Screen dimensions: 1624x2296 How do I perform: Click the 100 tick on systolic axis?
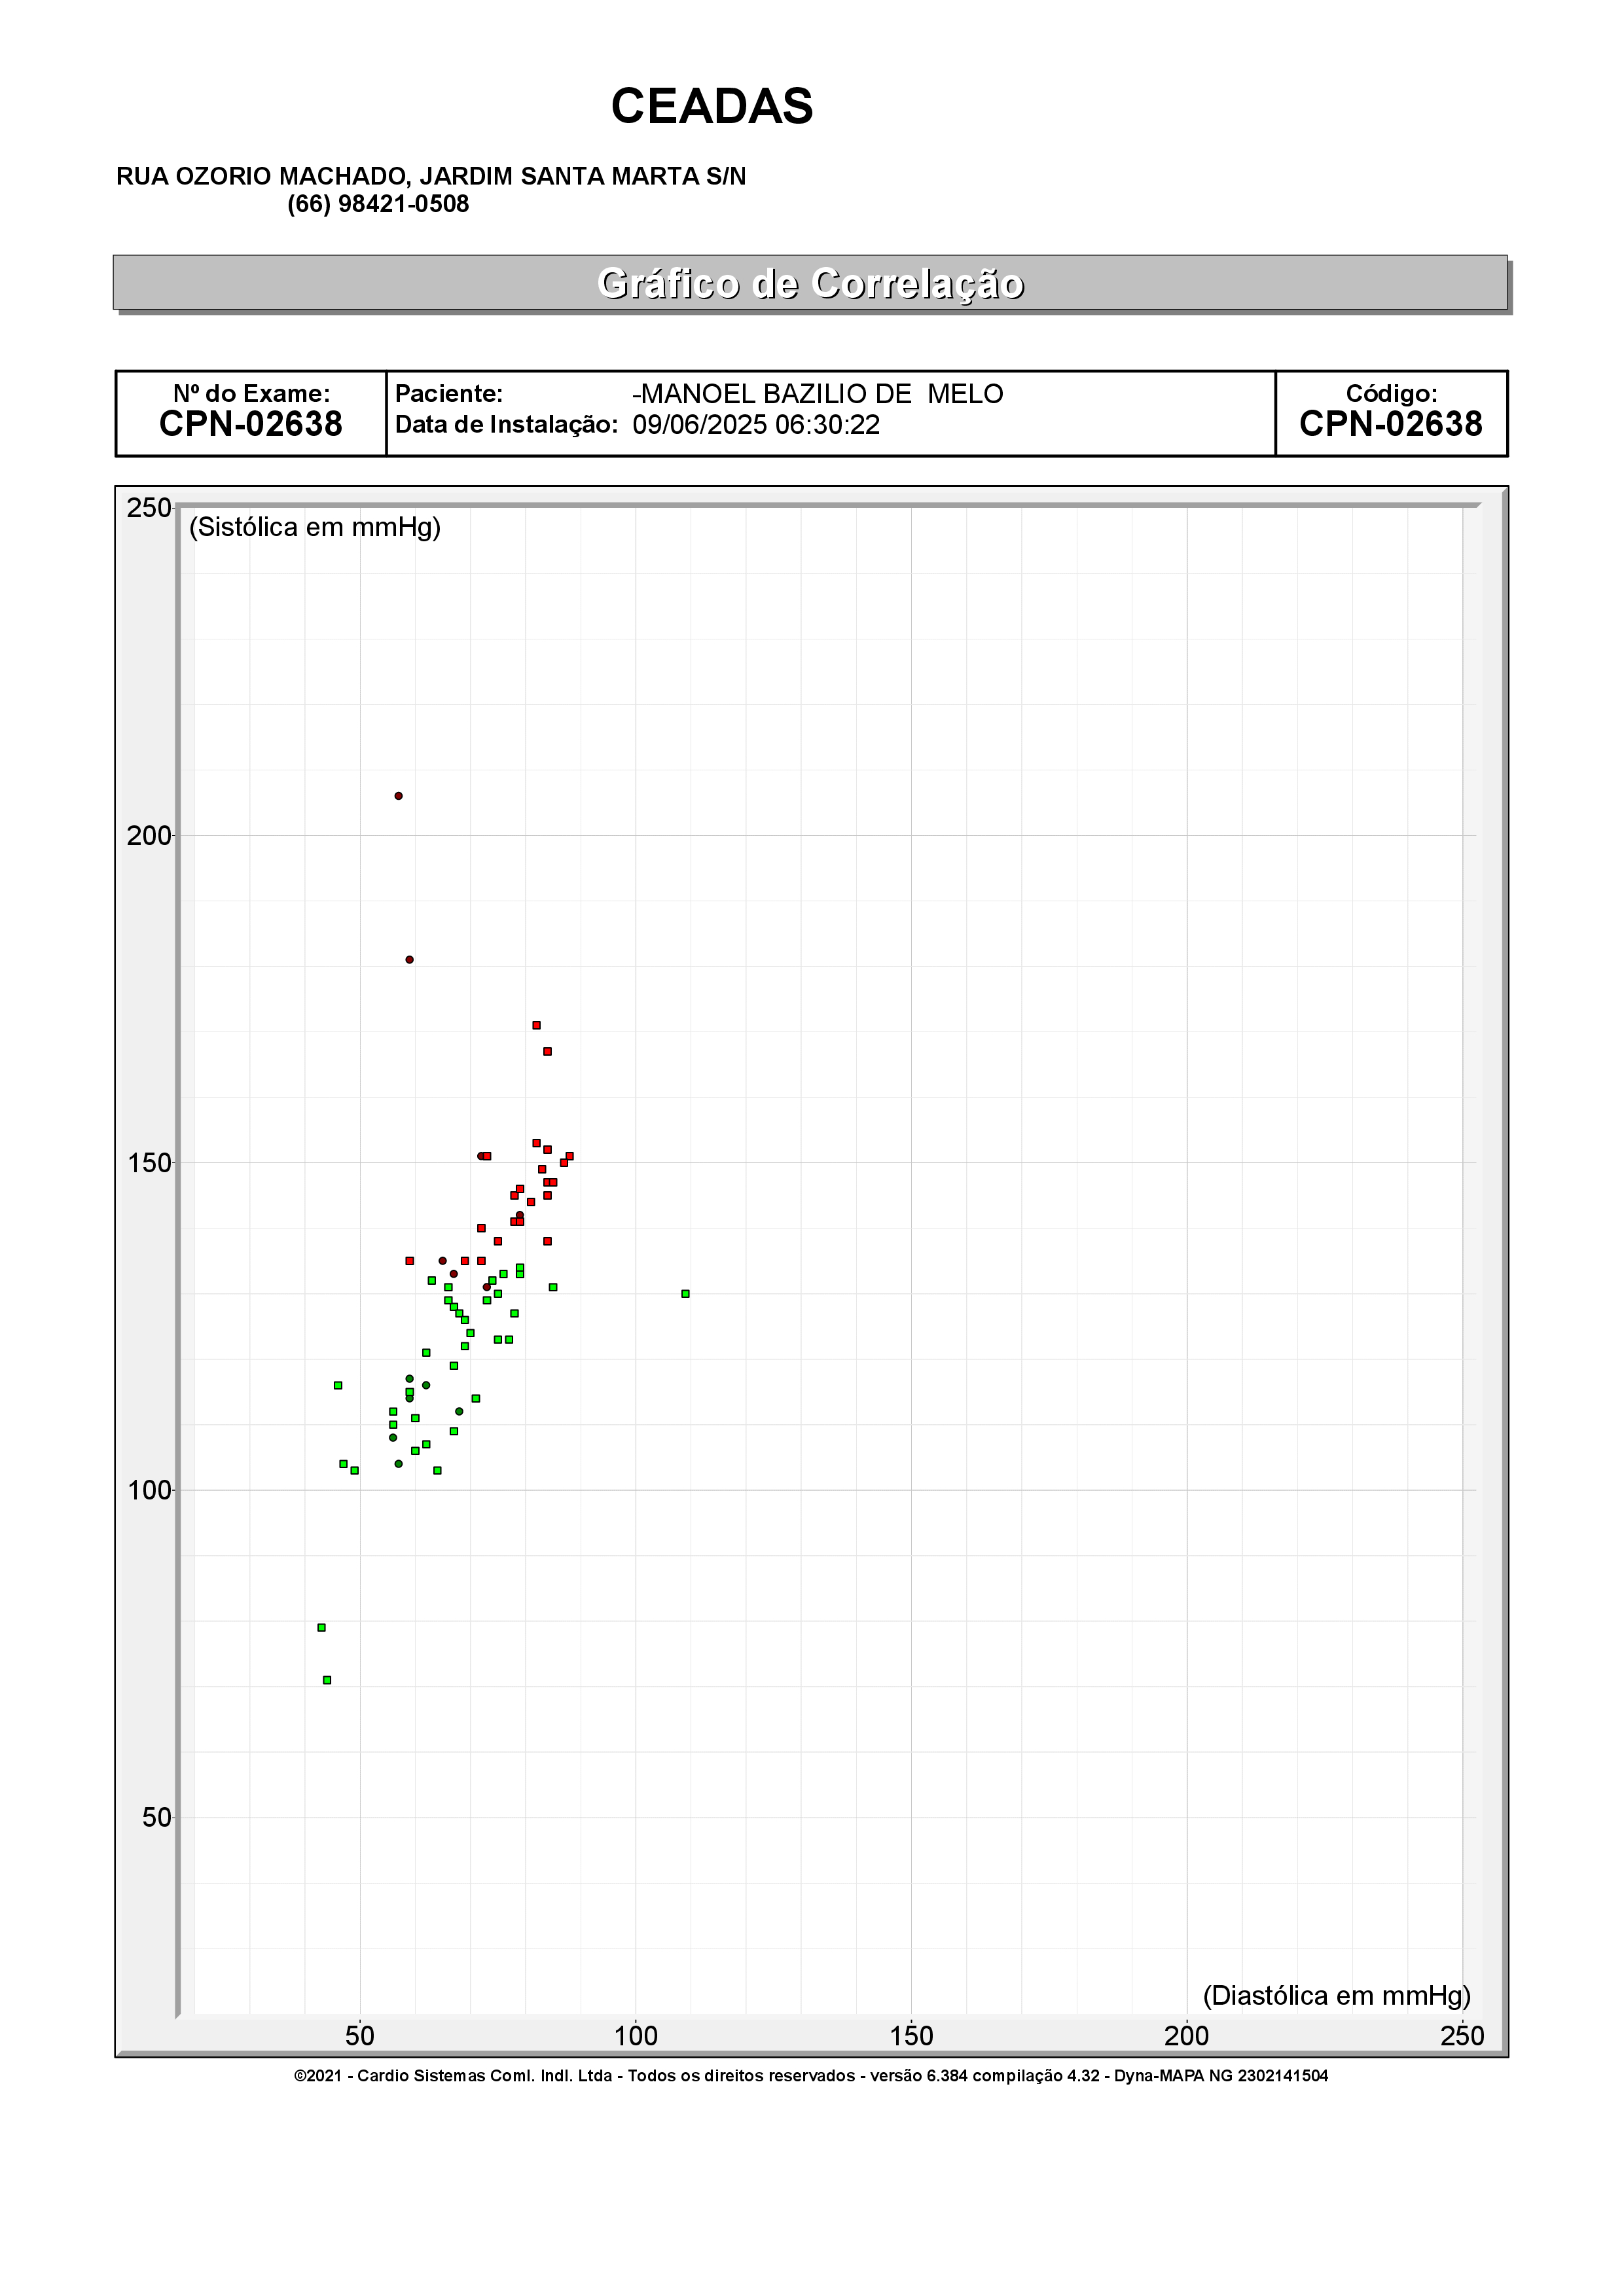pyautogui.click(x=149, y=1490)
